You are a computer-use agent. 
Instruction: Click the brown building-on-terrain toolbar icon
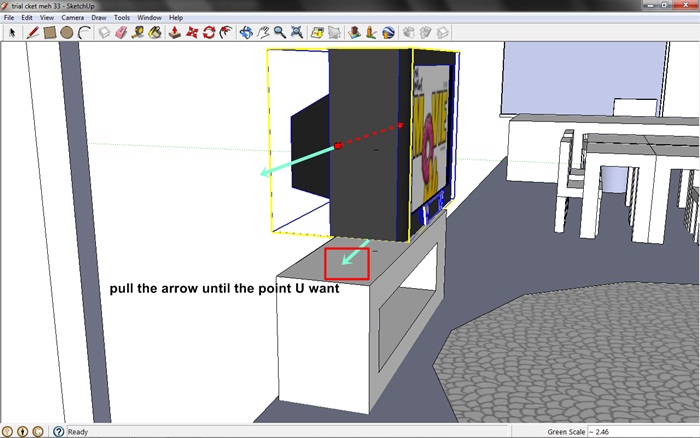pyautogui.click(x=354, y=33)
